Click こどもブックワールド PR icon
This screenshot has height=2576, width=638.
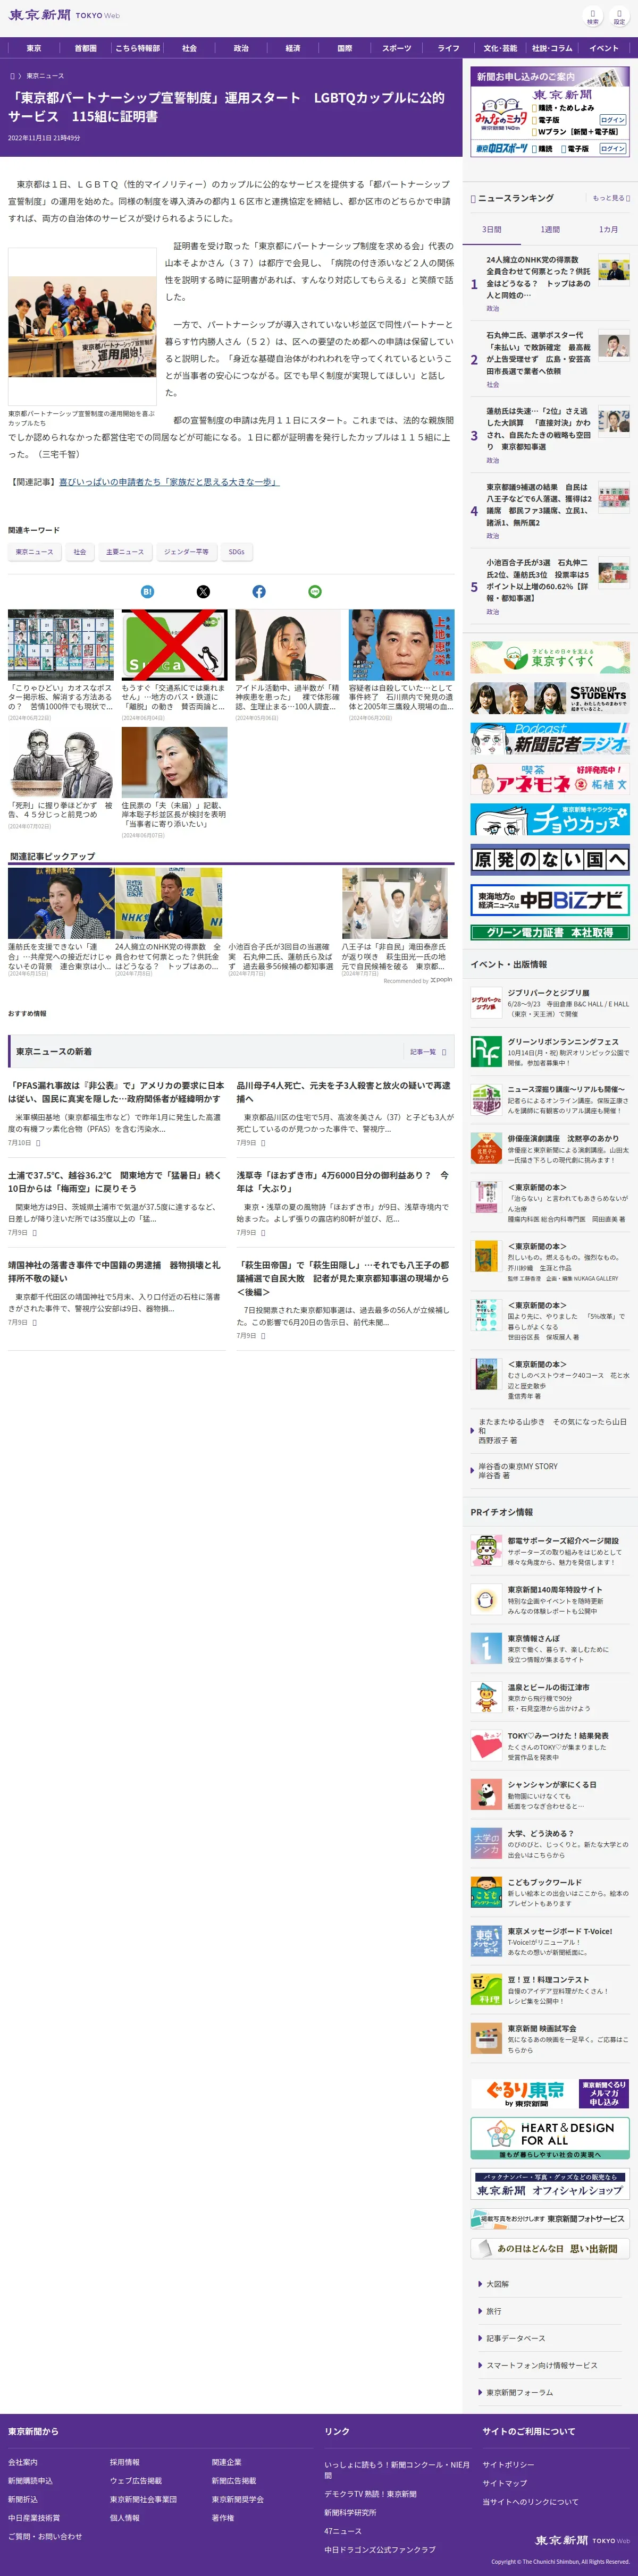point(486,1892)
